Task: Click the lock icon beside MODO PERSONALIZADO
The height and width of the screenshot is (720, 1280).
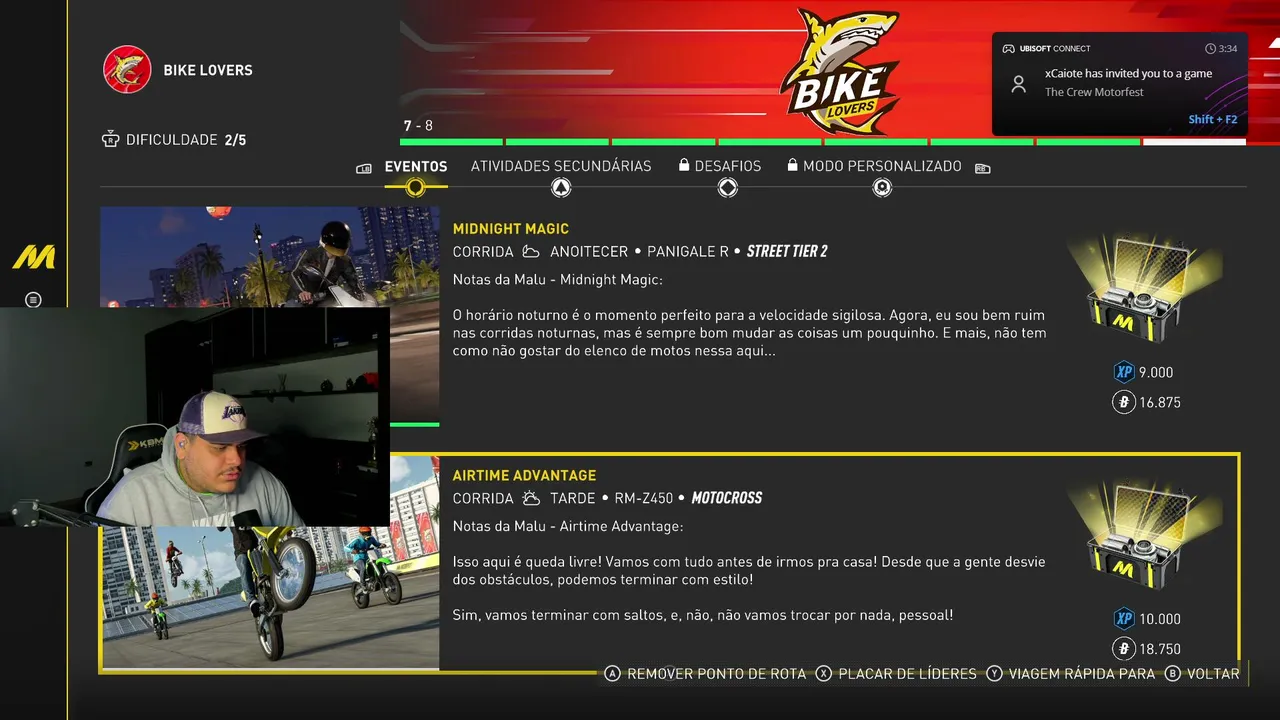Action: 792,165
